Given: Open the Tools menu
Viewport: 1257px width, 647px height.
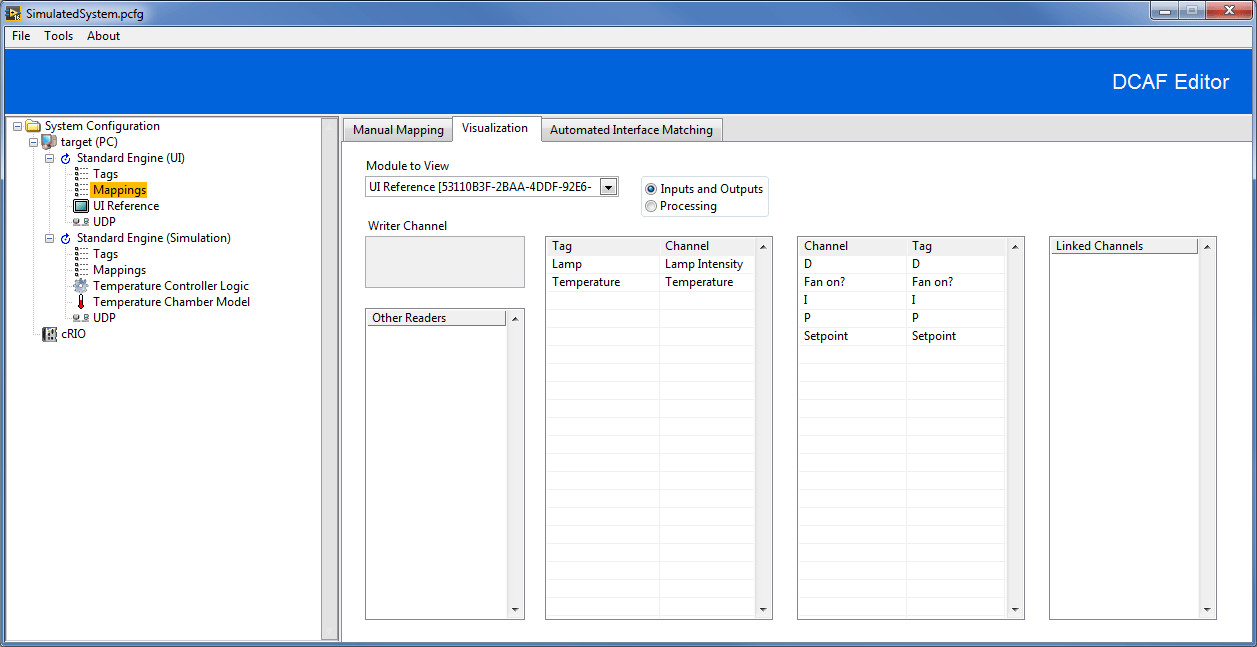Looking at the screenshot, I should click(58, 35).
